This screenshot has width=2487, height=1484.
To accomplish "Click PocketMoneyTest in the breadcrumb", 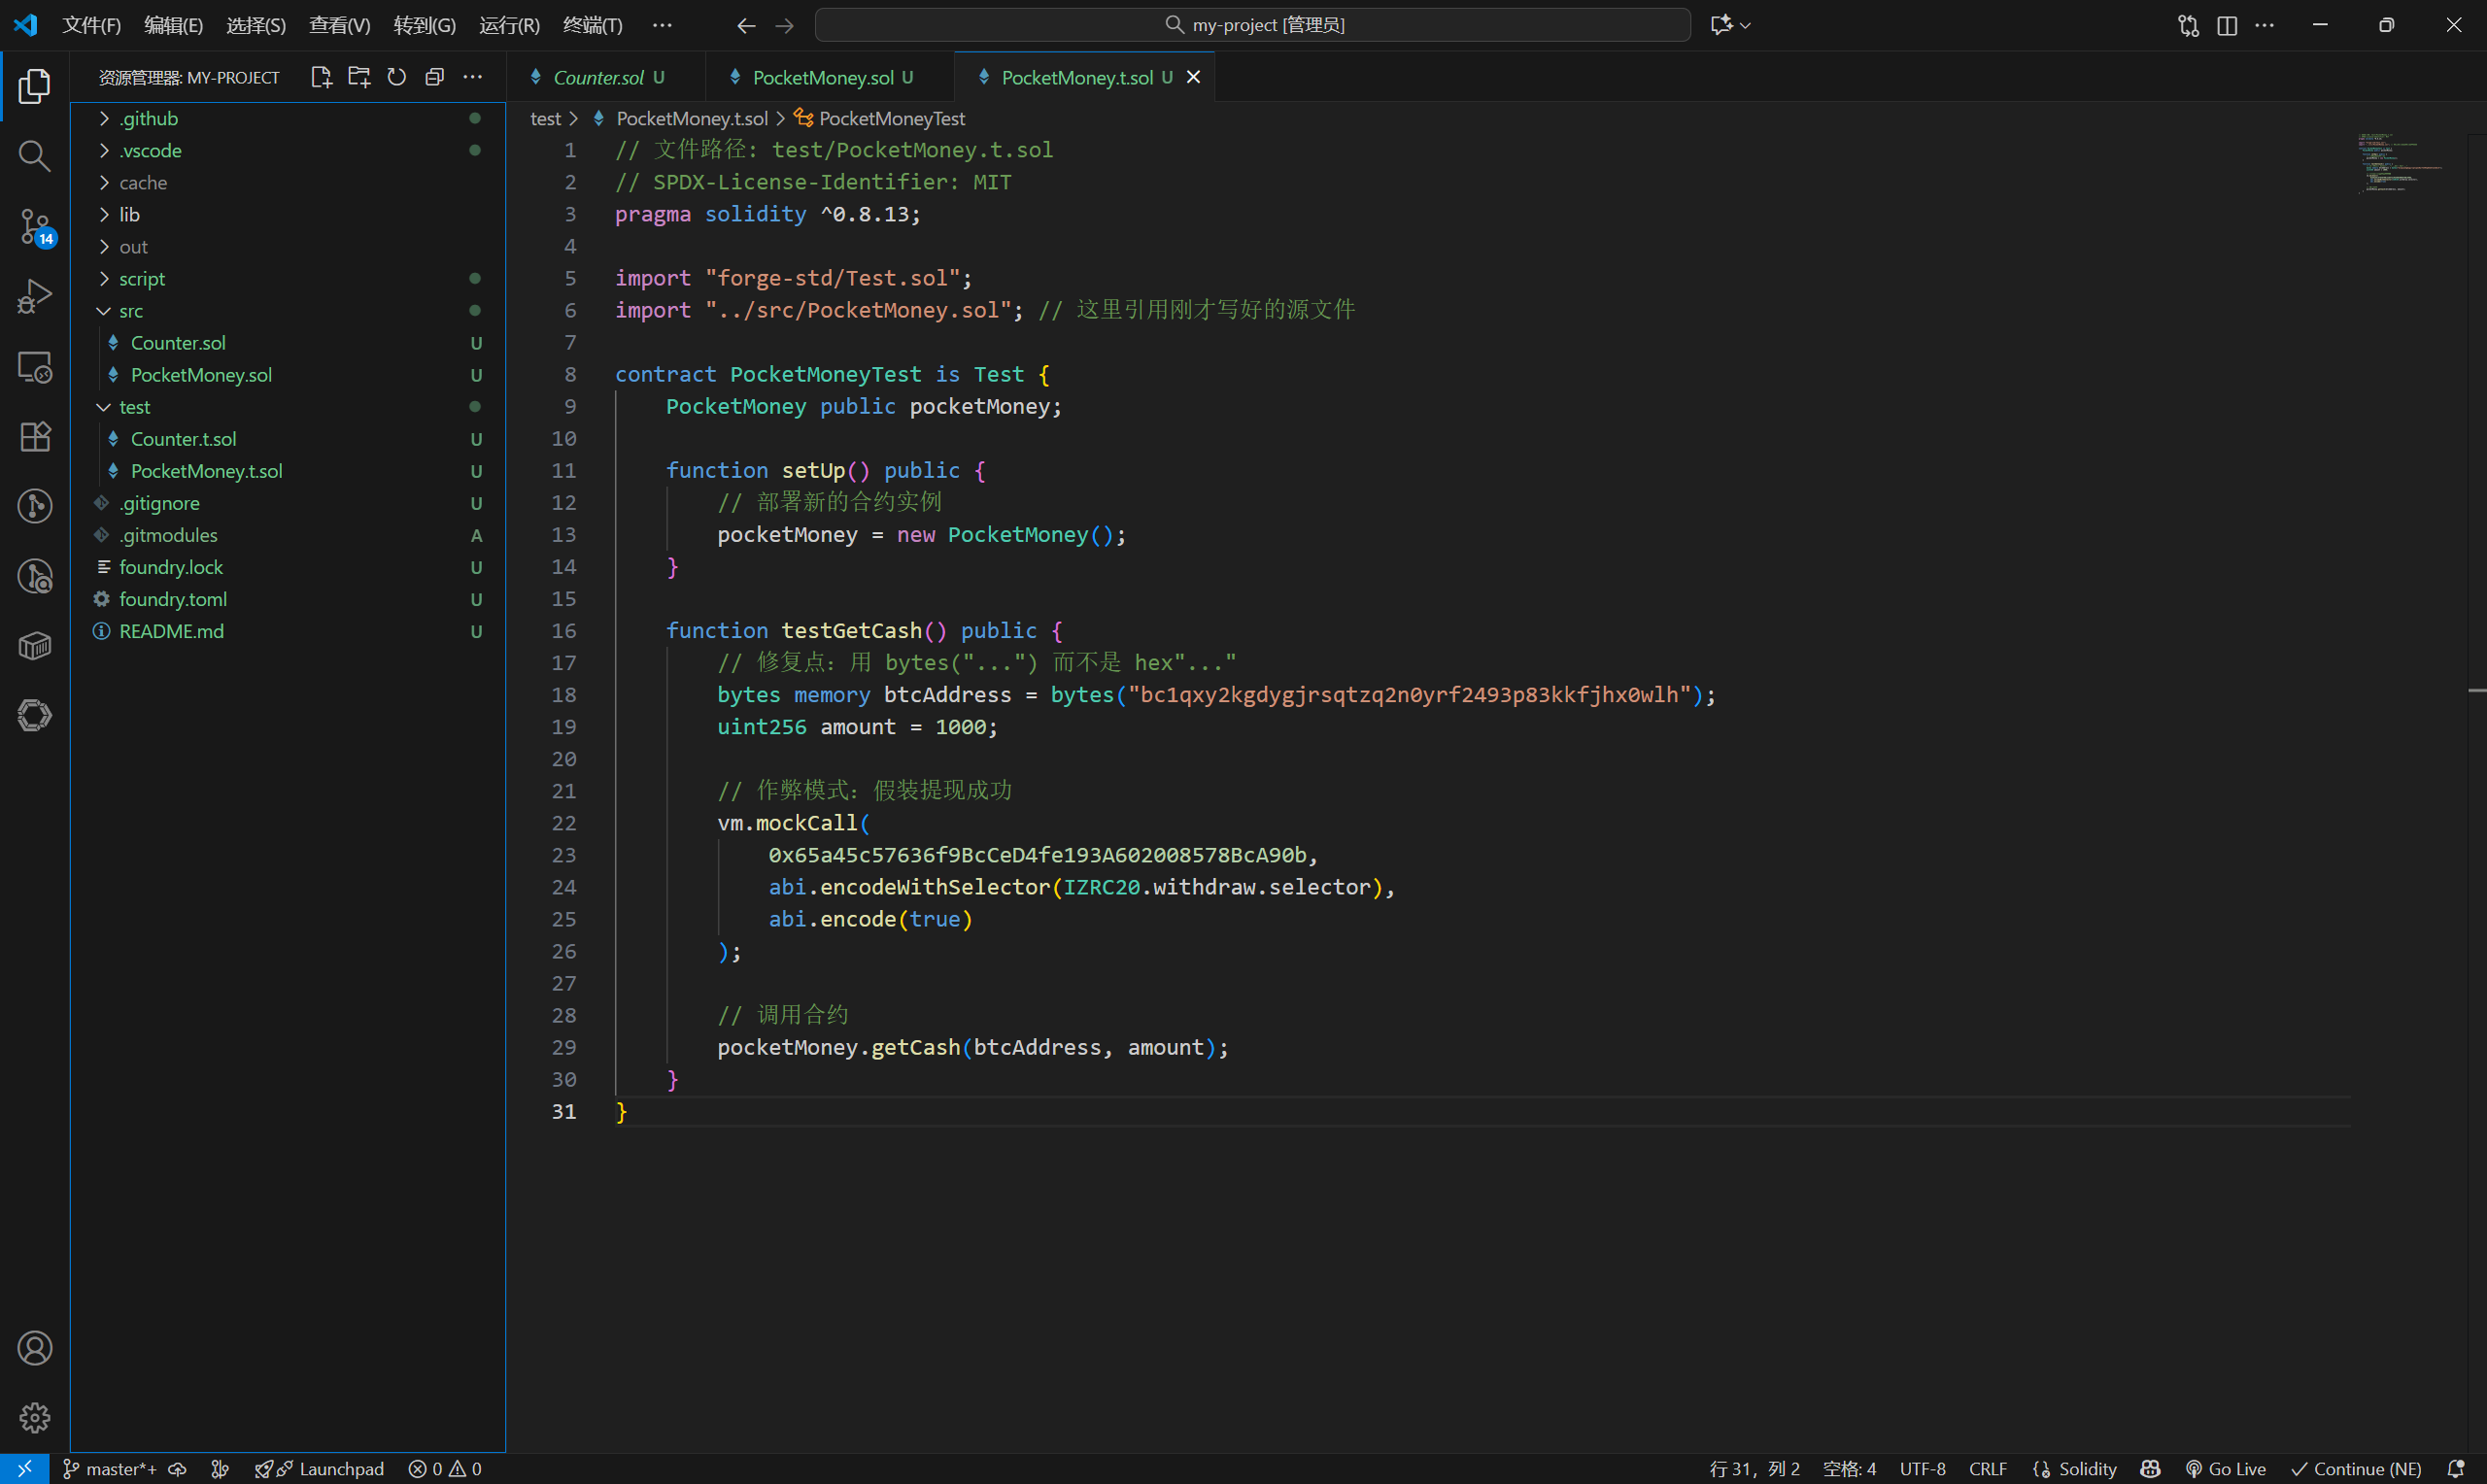I will [892, 118].
